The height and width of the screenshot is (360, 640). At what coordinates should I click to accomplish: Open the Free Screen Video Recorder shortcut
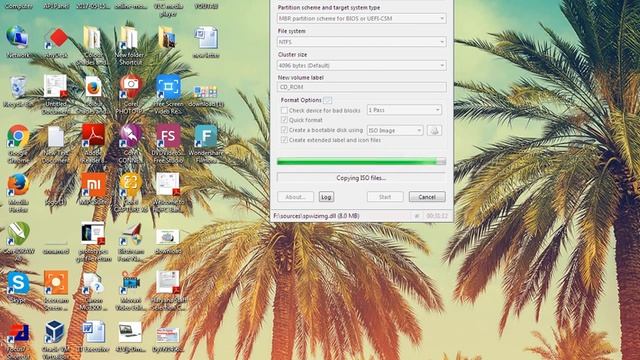point(168,87)
